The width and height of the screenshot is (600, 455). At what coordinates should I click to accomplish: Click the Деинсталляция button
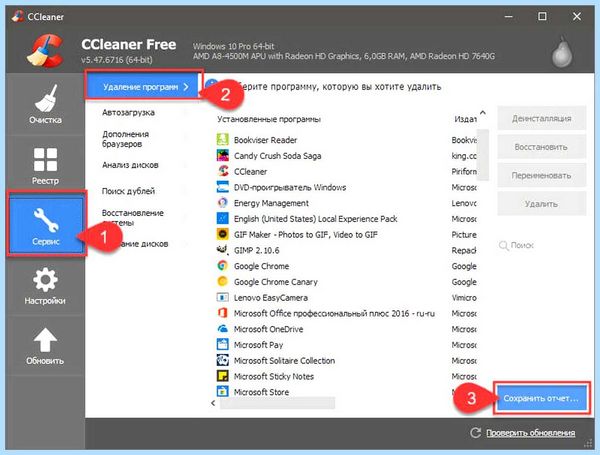coord(541,118)
